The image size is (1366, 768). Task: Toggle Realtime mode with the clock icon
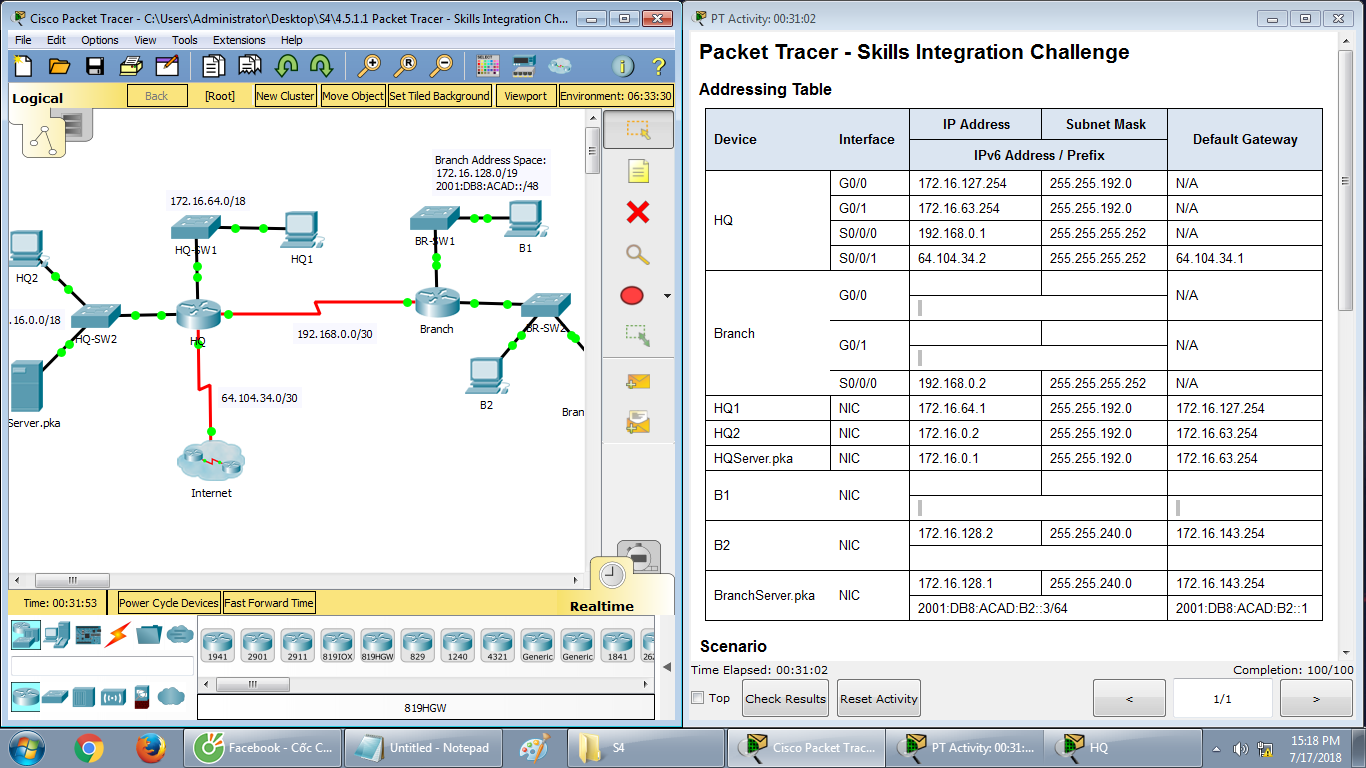pyautogui.click(x=611, y=575)
